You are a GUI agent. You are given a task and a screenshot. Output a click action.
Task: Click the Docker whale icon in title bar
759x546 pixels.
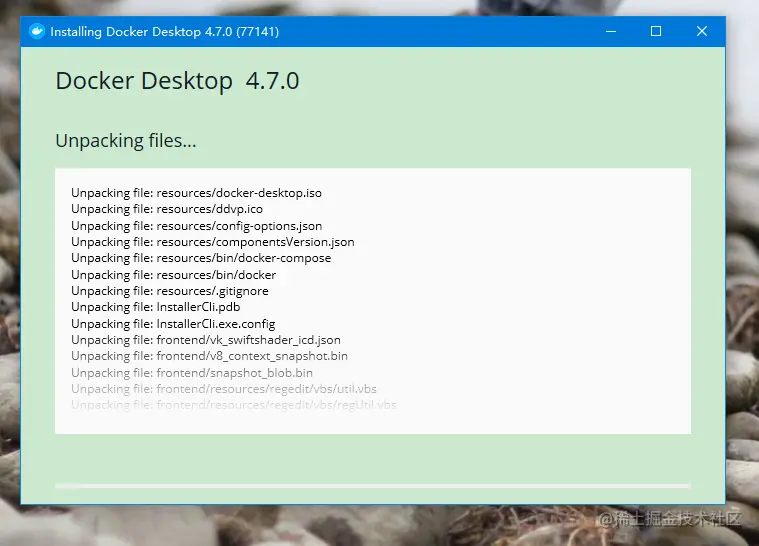point(37,31)
